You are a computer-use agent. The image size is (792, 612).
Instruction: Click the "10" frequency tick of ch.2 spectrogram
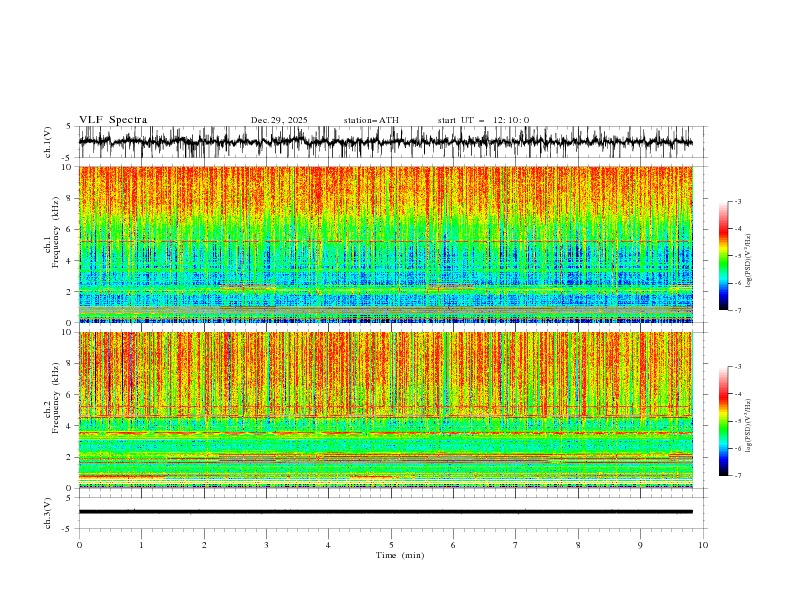click(67, 332)
